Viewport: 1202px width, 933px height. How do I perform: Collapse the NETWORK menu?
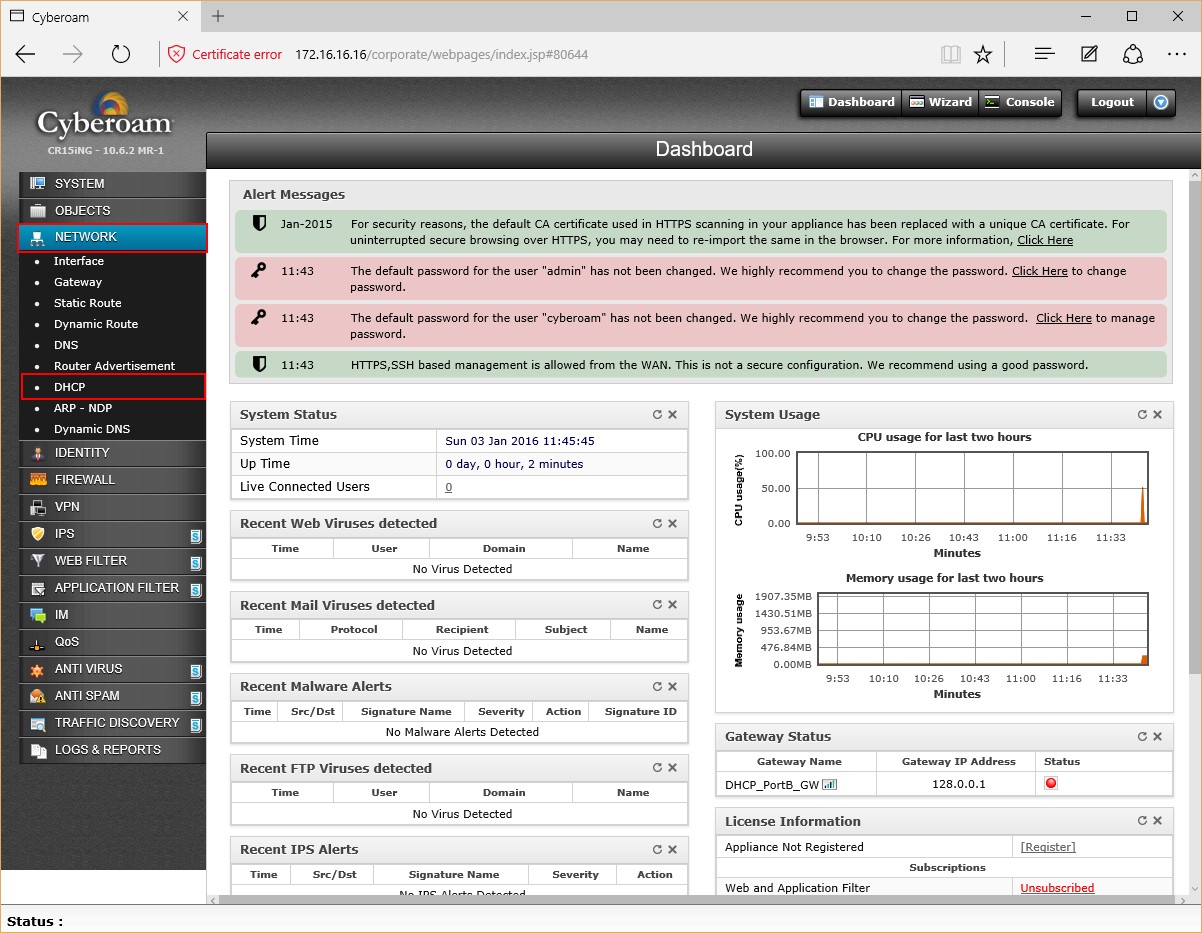pyautogui.click(x=112, y=237)
